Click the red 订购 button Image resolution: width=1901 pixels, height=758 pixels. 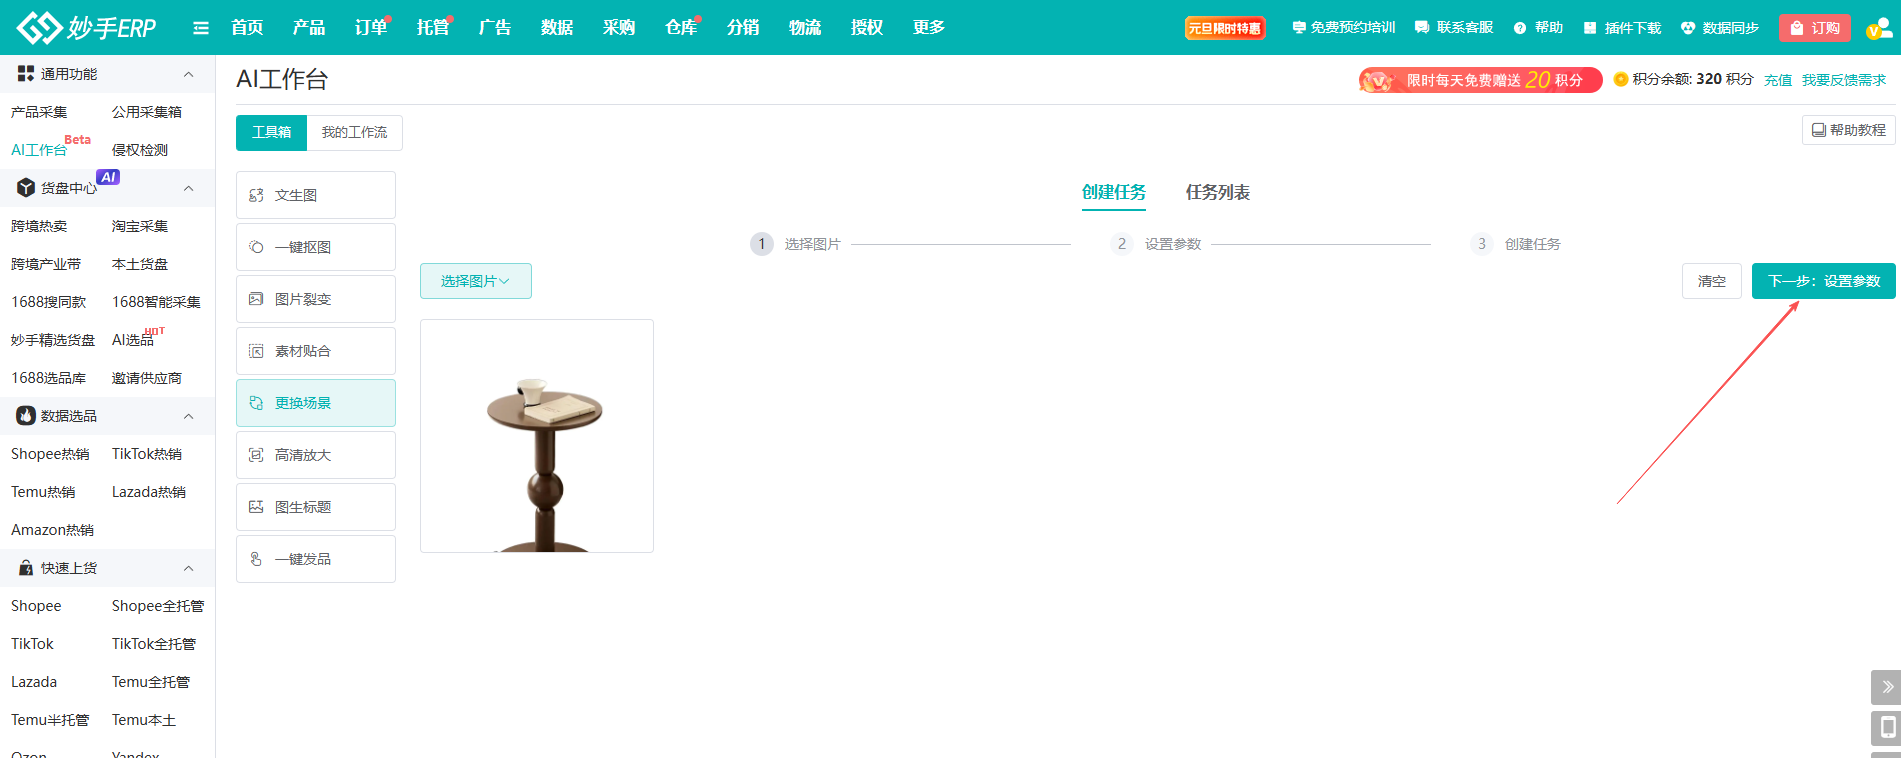pos(1815,28)
